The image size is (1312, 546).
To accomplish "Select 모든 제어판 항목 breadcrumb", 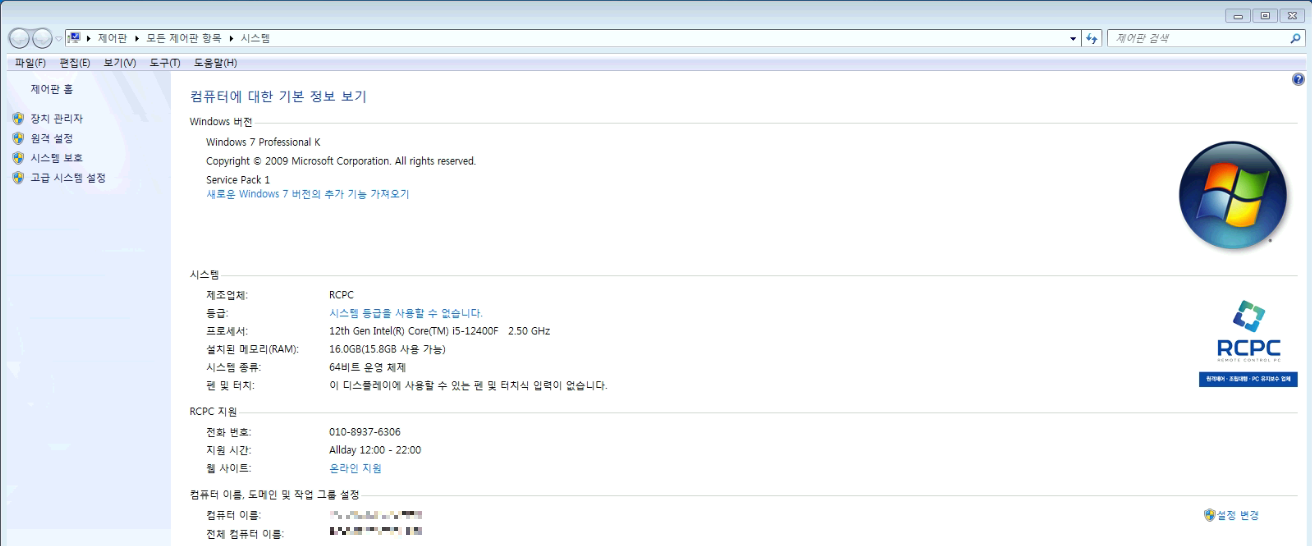I will tap(183, 38).
